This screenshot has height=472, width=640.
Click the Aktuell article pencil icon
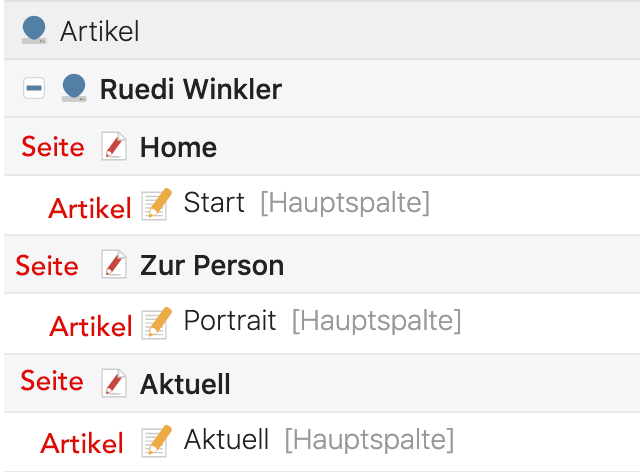[x=156, y=440]
